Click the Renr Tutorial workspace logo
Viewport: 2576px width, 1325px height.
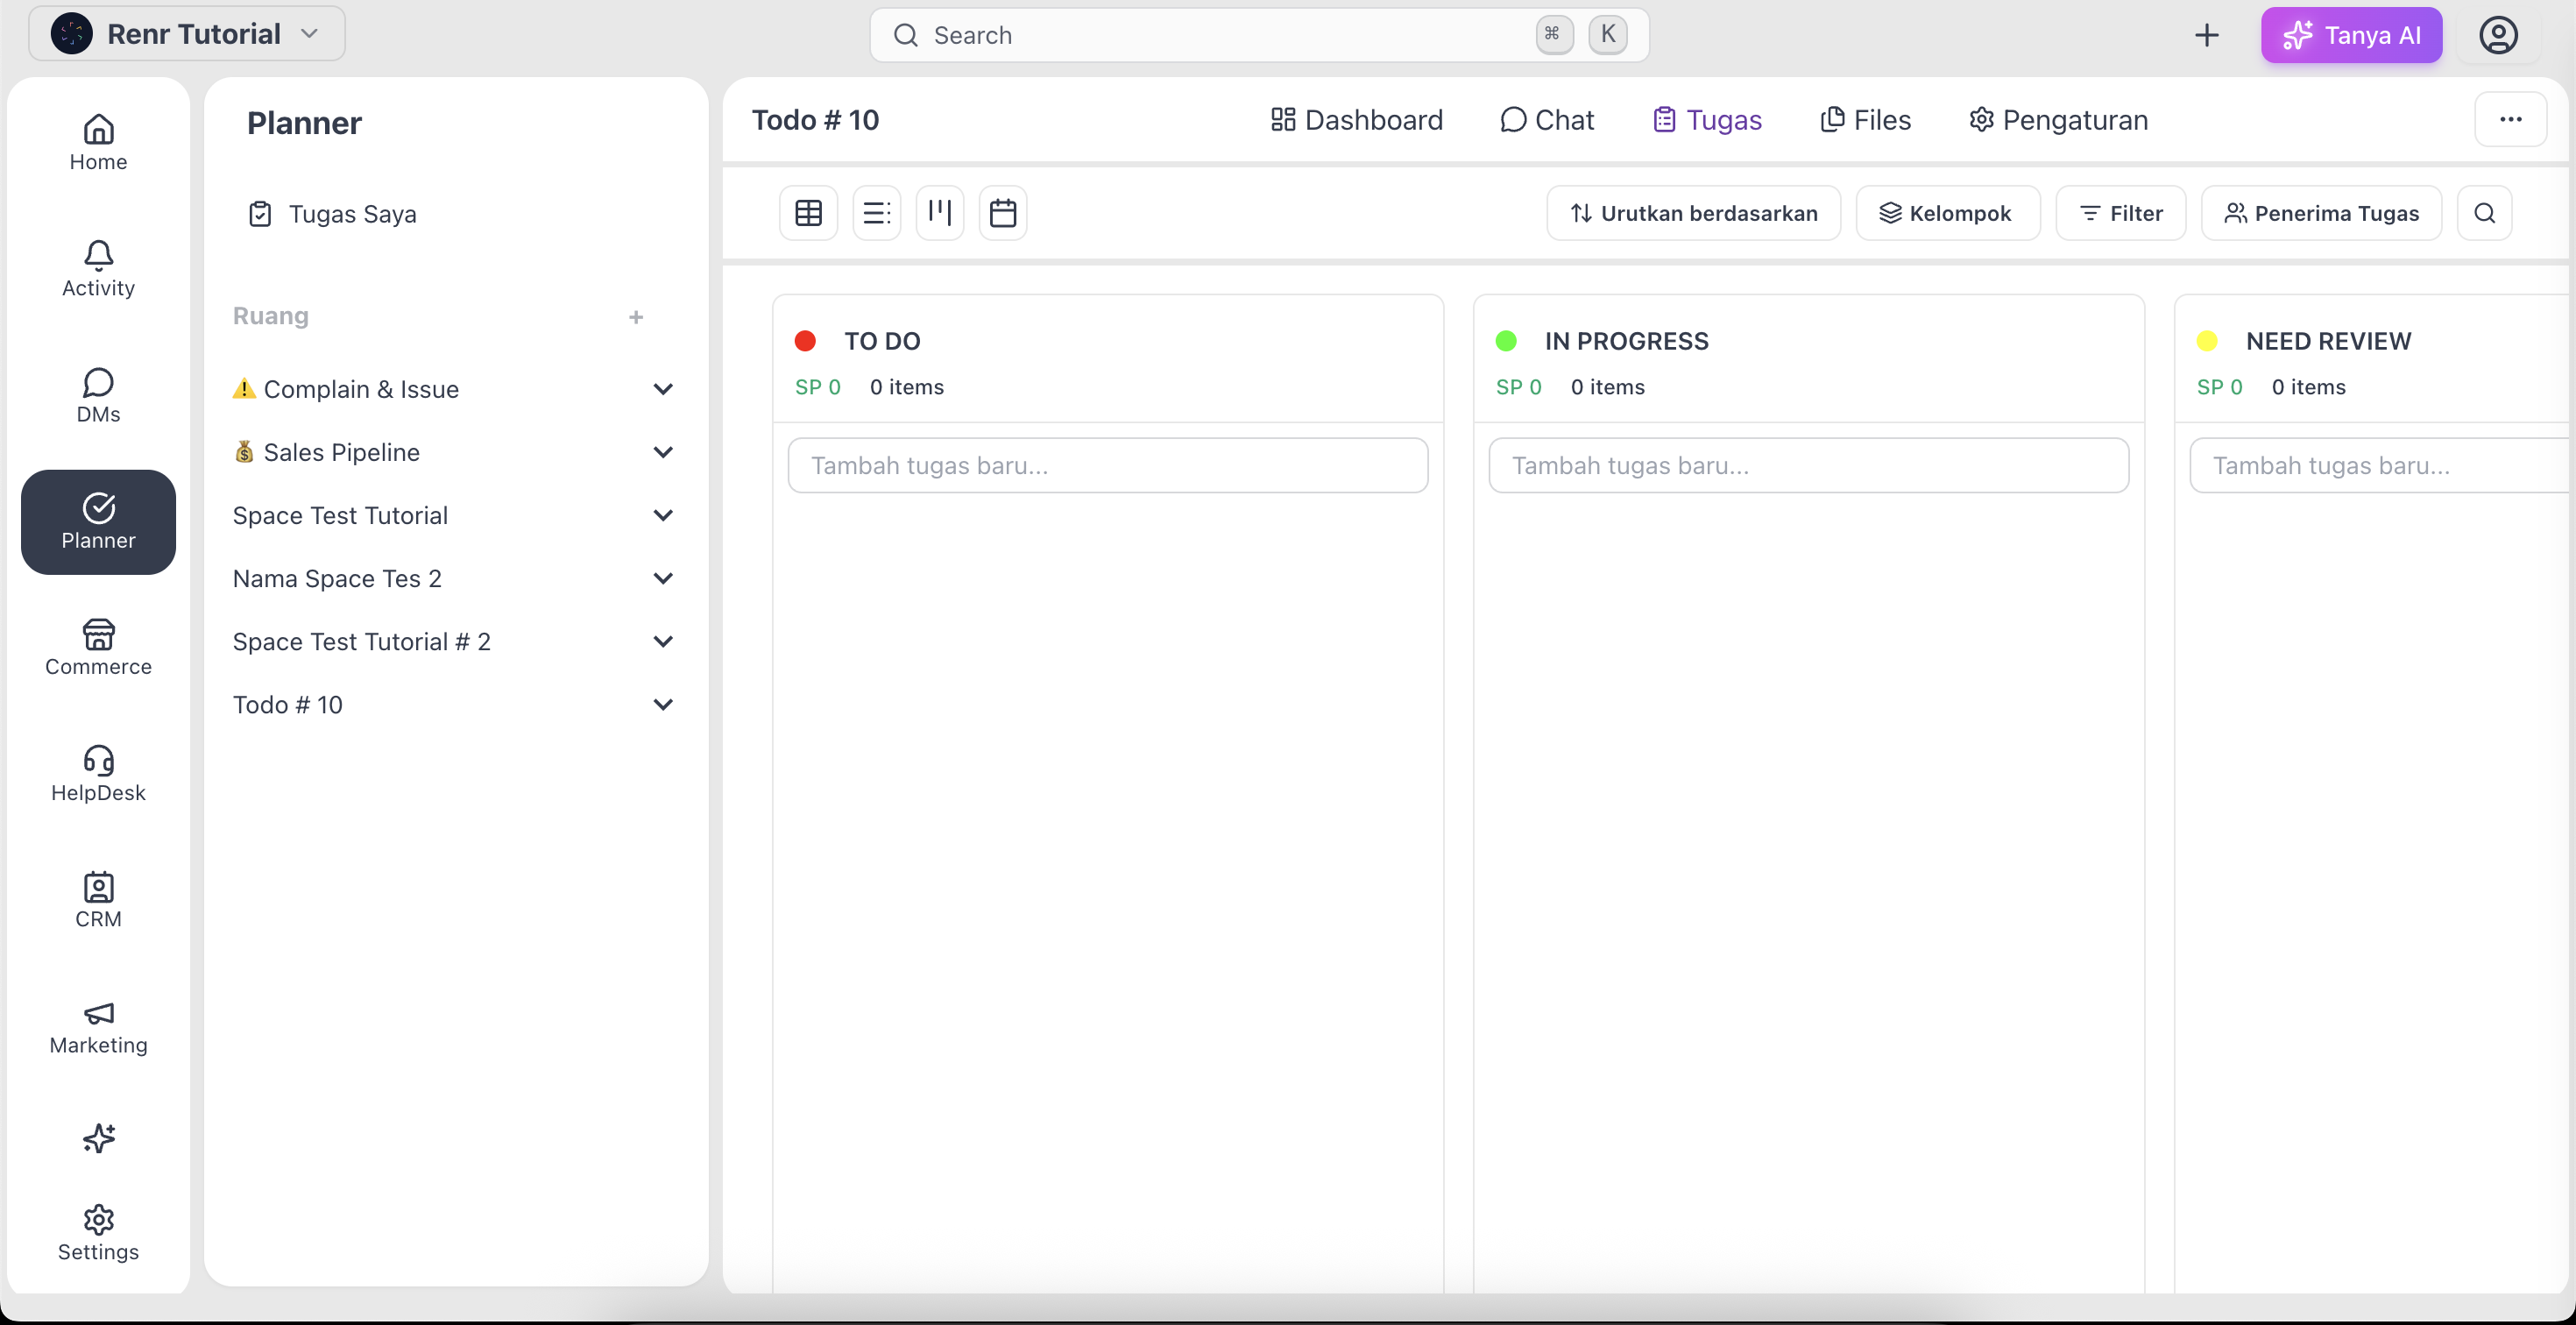pyautogui.click(x=72, y=34)
